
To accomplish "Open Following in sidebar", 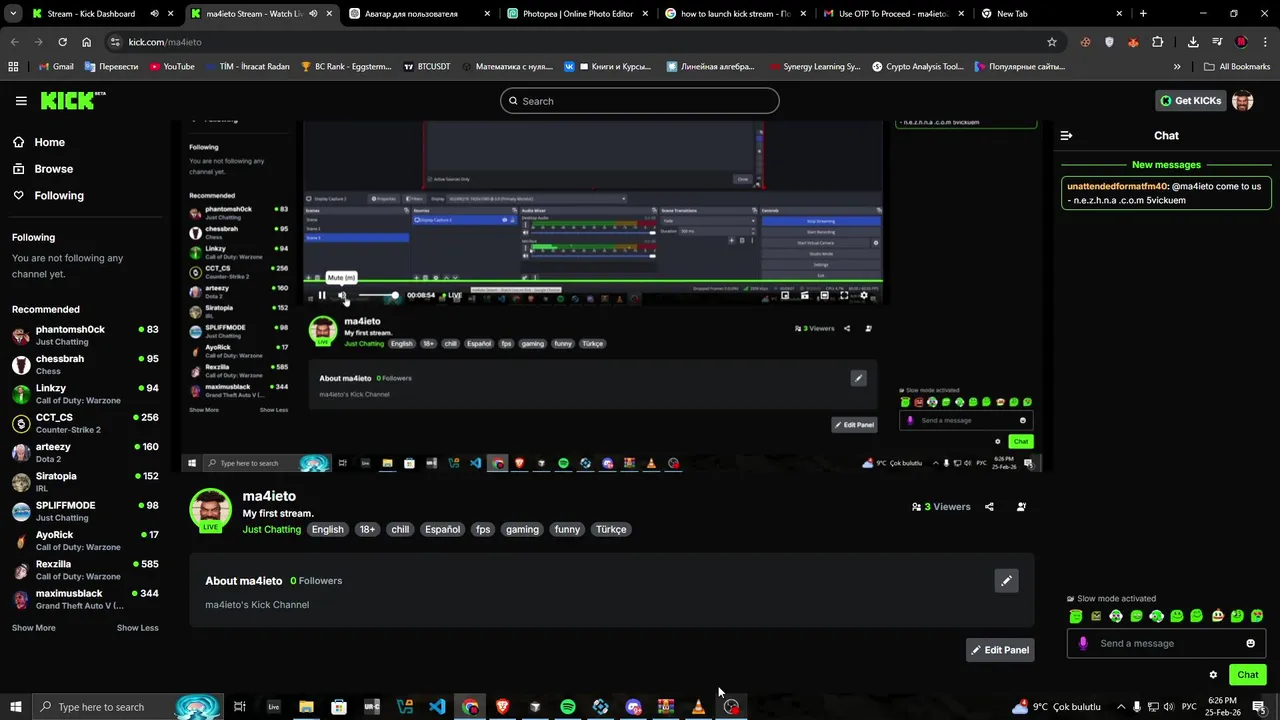I will [x=49, y=196].
